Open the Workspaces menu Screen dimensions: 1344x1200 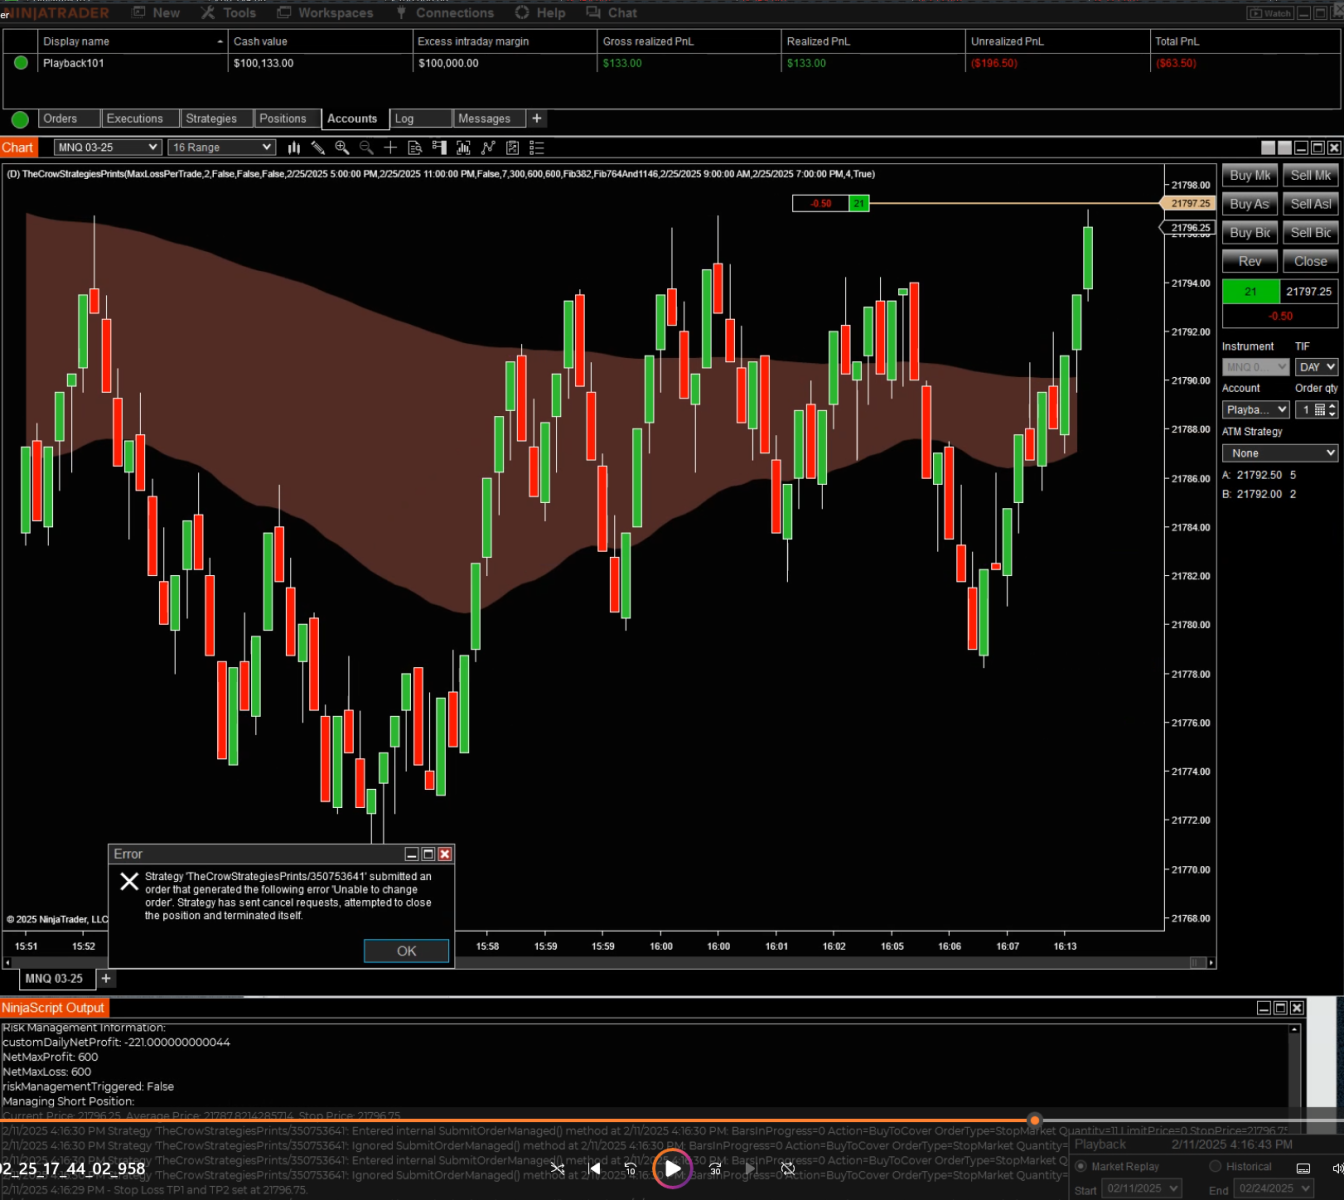click(325, 13)
